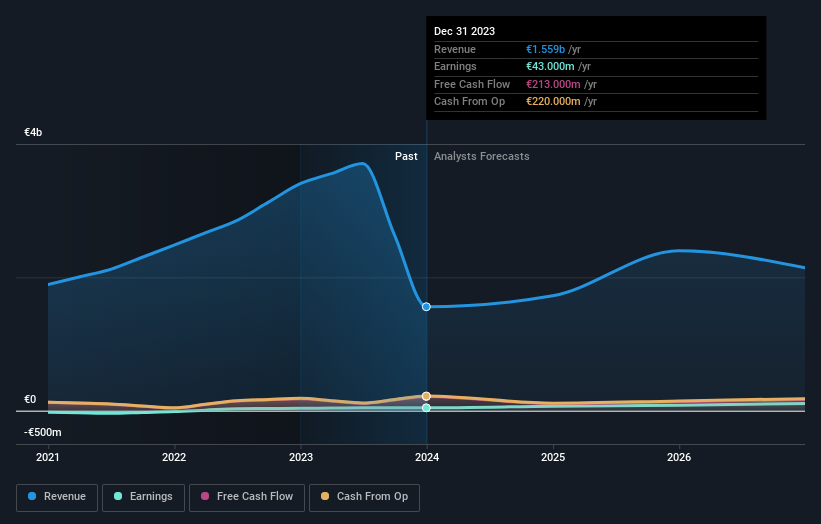Click the Earnings row label in tooltip

point(456,66)
